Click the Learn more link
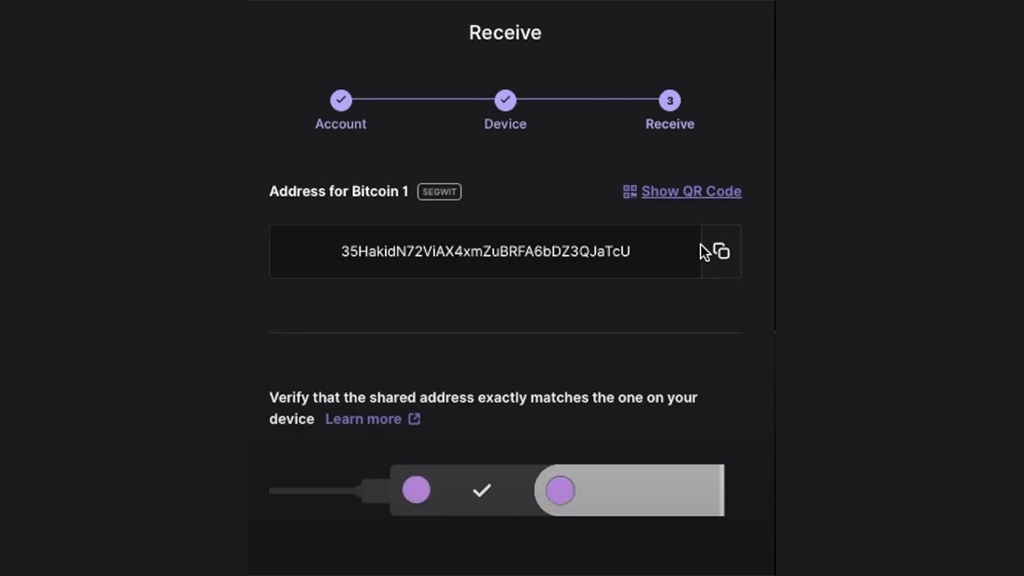The height and width of the screenshot is (576, 1024). 363,419
